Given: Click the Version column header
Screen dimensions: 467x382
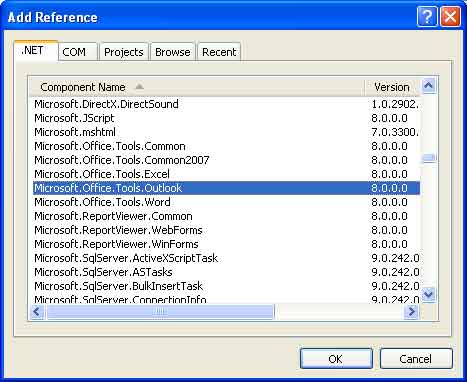Looking at the screenshot, I should [x=393, y=87].
